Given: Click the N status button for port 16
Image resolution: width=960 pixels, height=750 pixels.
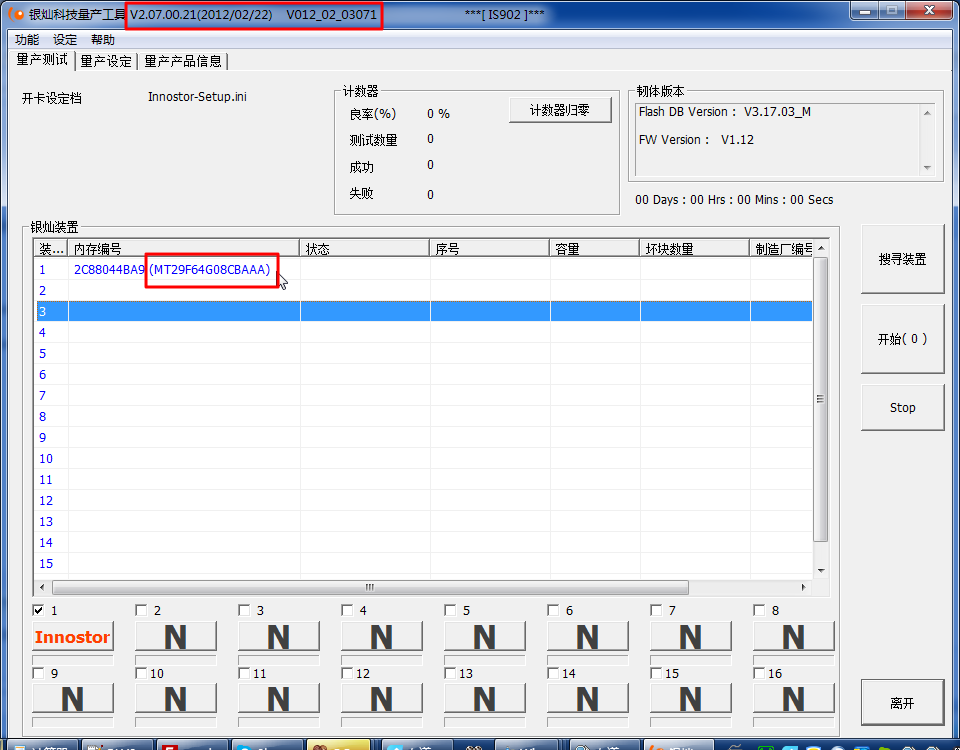Looking at the screenshot, I should pyautogui.click(x=793, y=699).
